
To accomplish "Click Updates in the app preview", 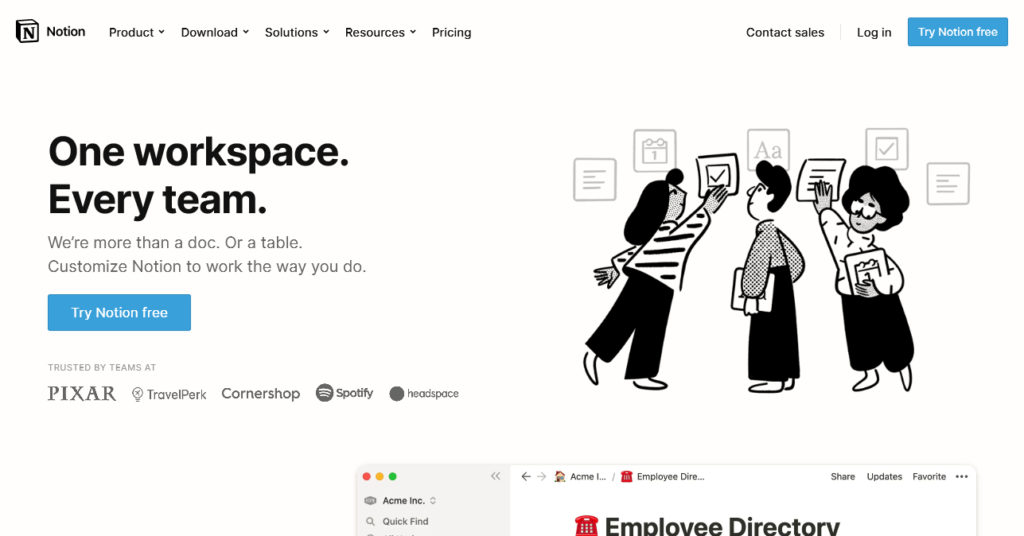I will click(x=884, y=477).
